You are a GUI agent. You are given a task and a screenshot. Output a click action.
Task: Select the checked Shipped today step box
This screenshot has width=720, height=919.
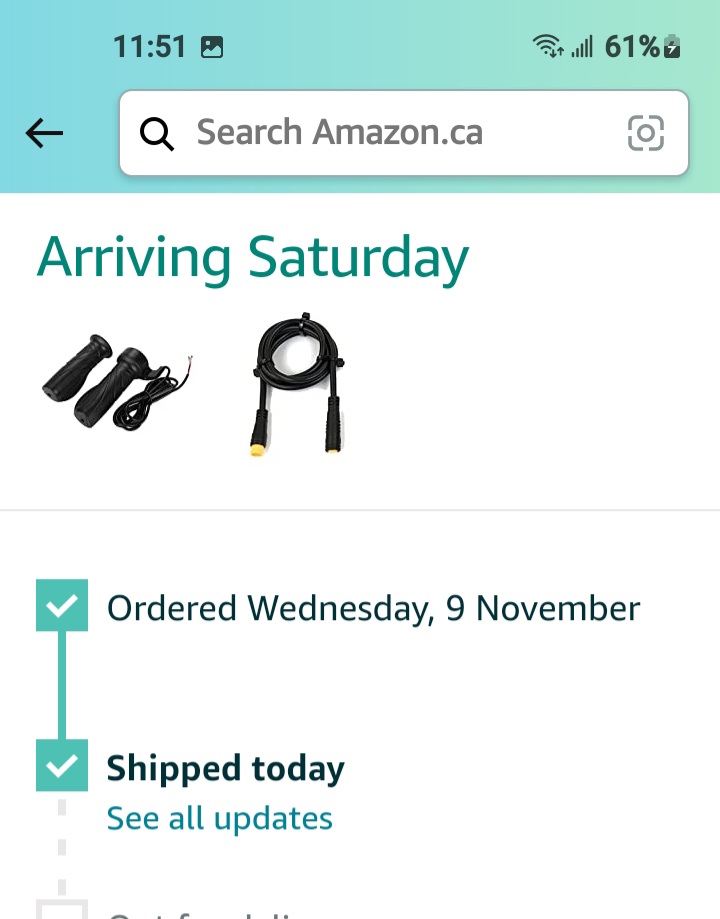62,766
